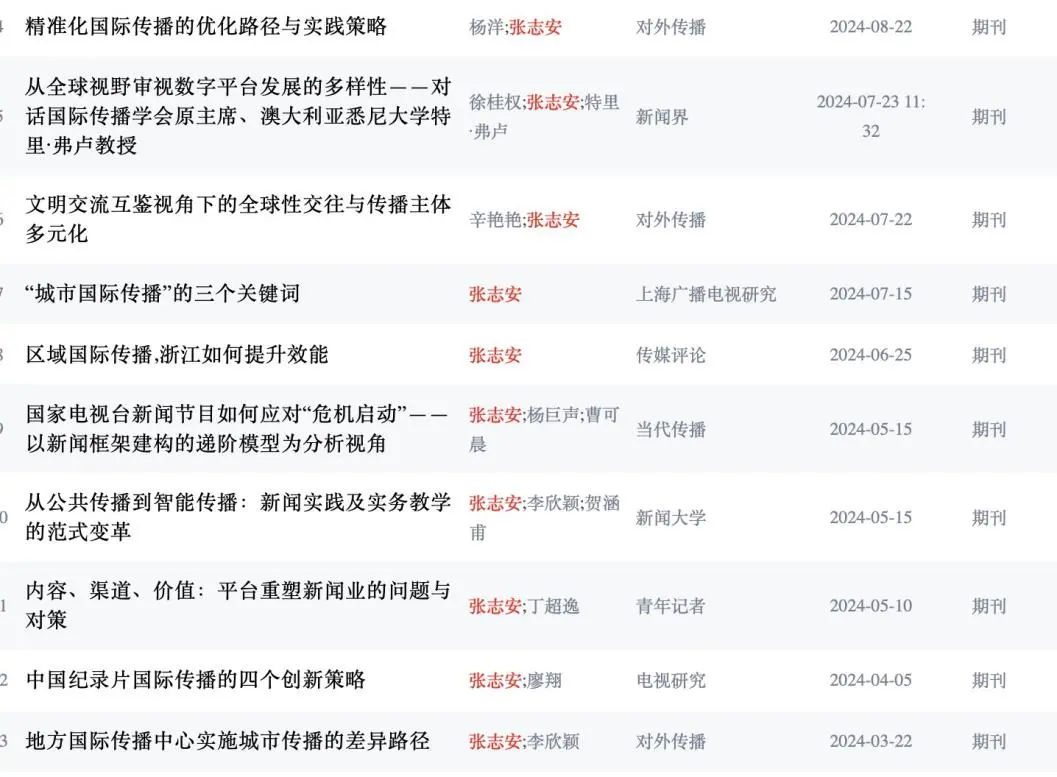The image size is (1057, 777).
Task: Click journal 电视研究
Action: coord(671,680)
